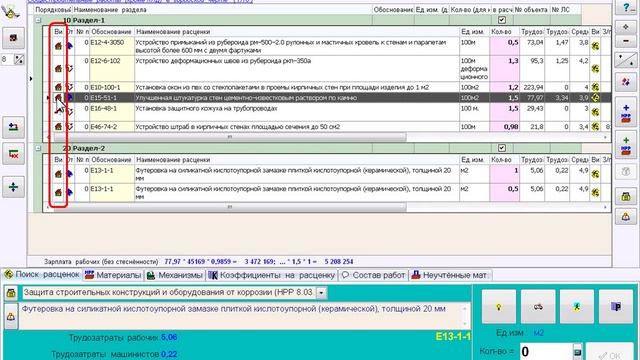
Task: Open the Неучтённые мат tab
Action: [x=450, y=276]
